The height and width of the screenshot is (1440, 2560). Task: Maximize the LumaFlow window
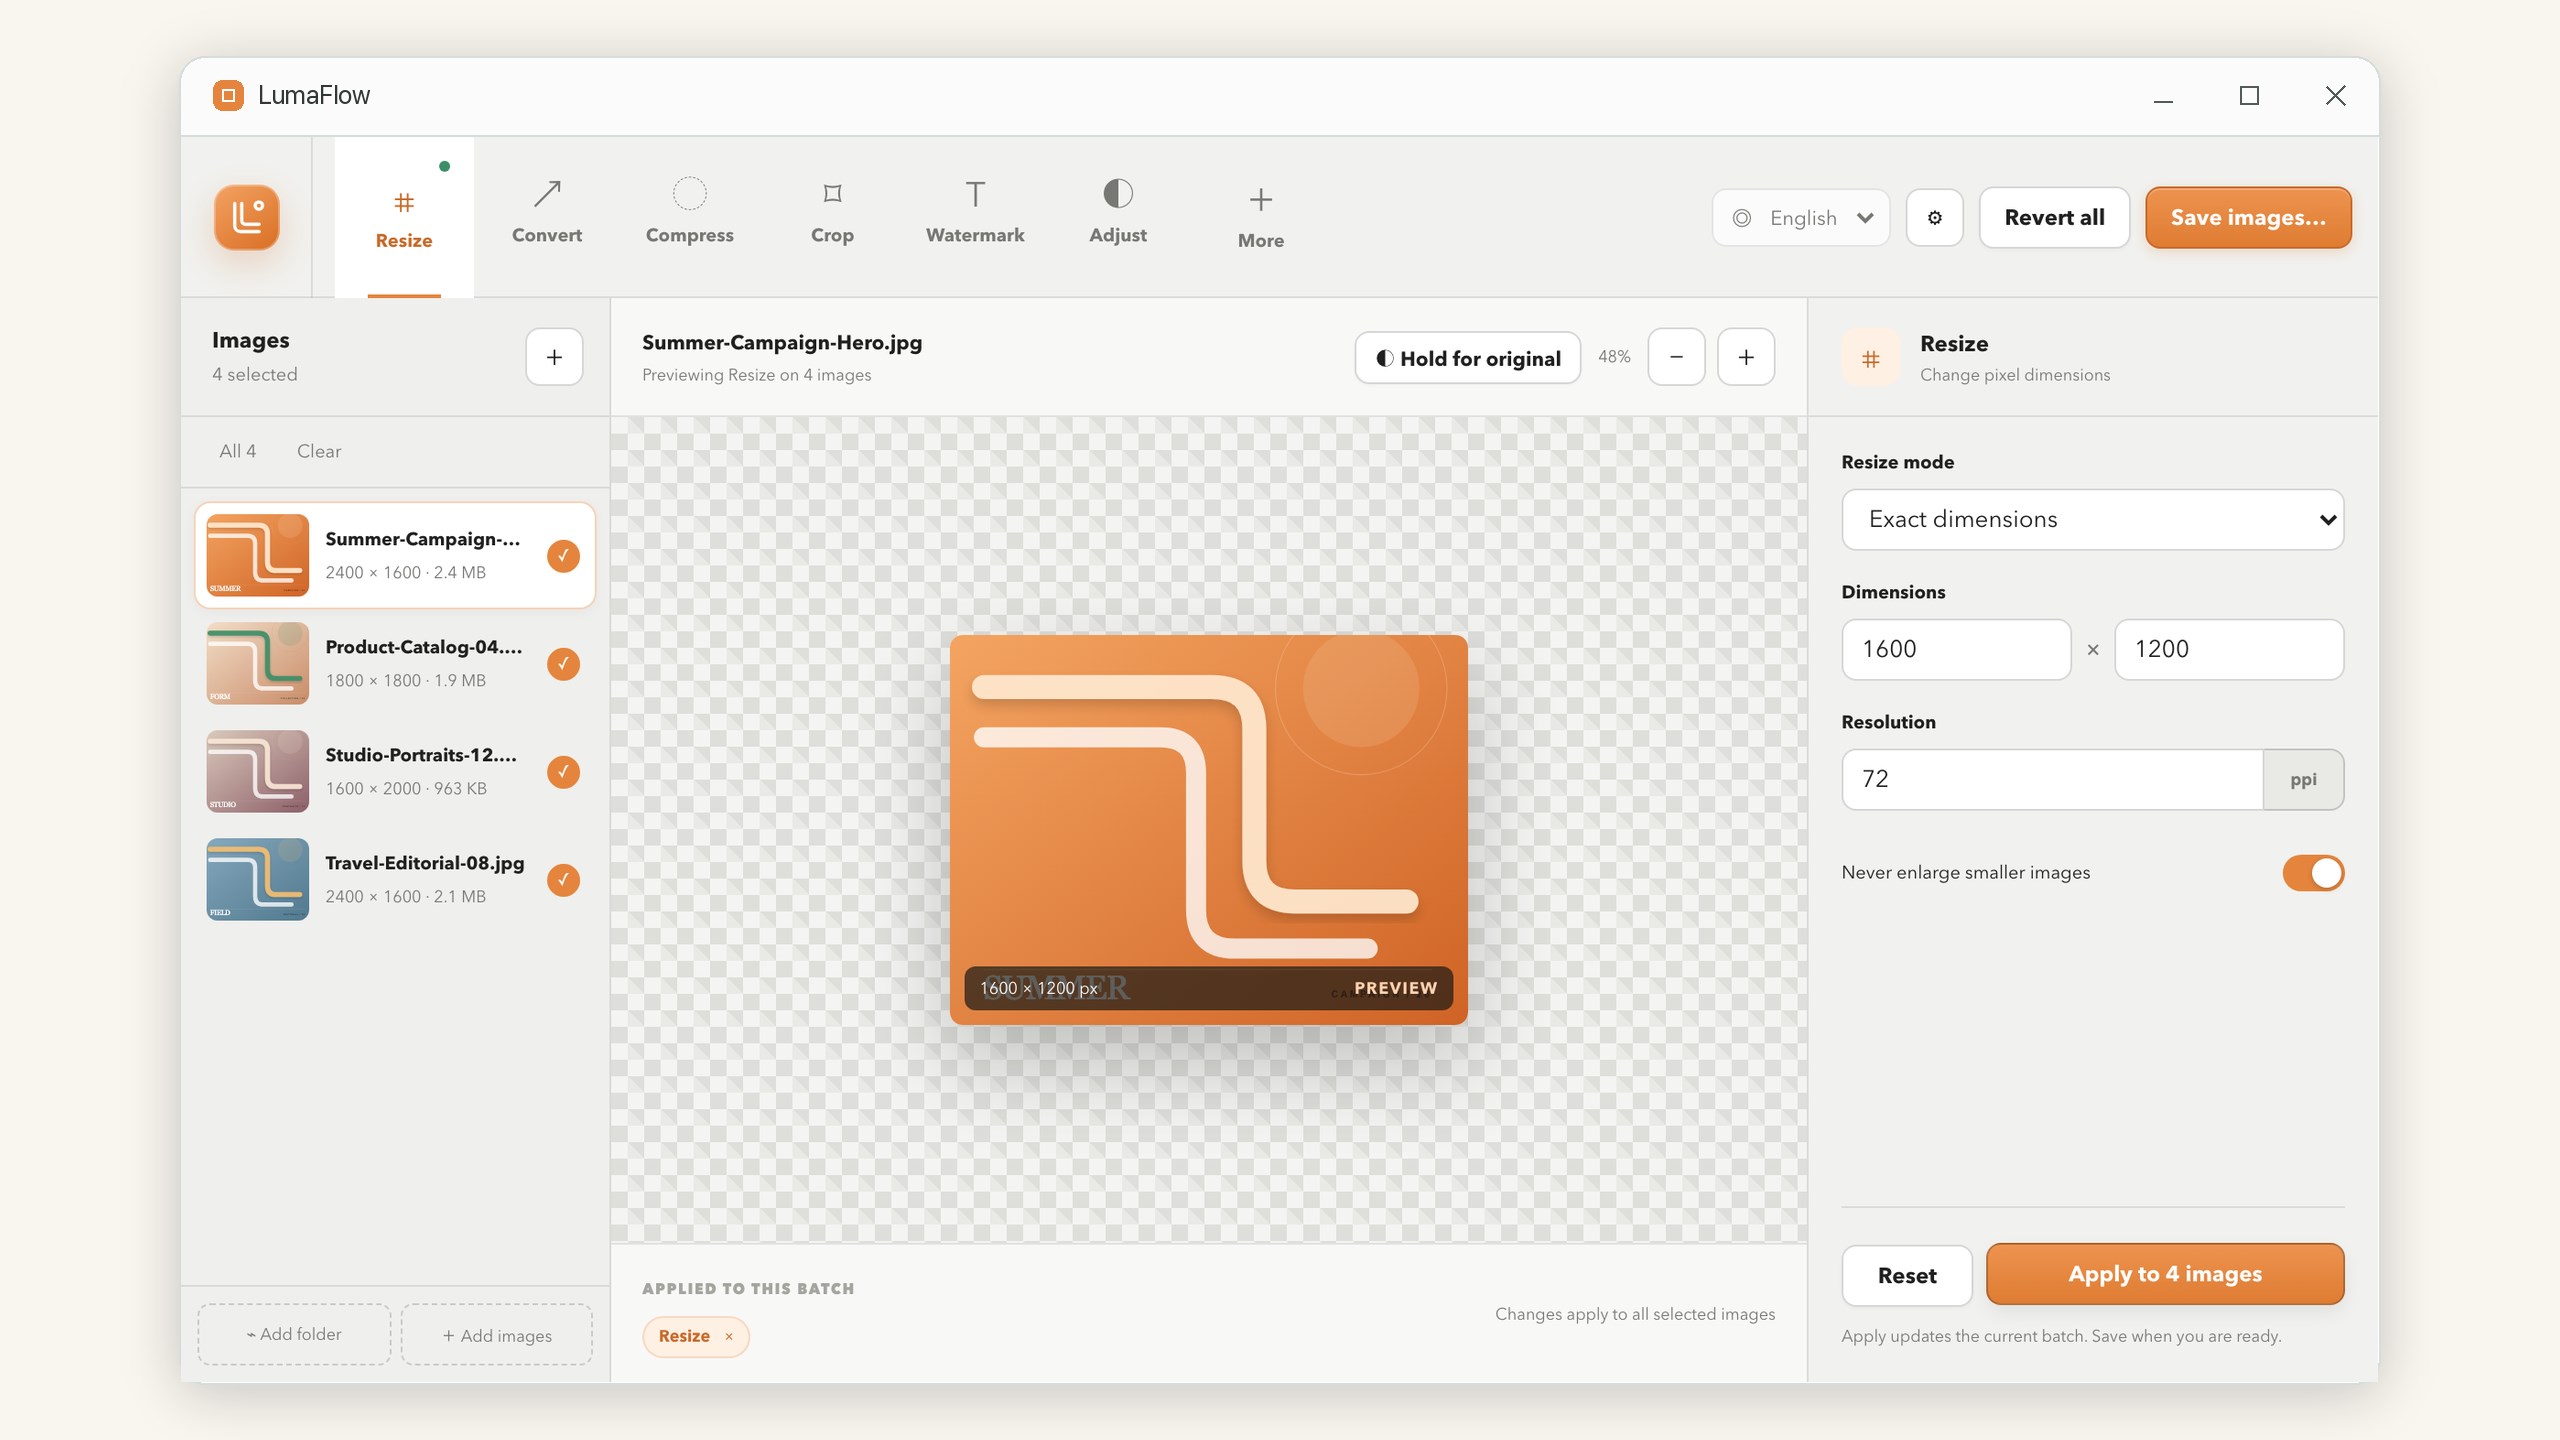[x=2249, y=96]
